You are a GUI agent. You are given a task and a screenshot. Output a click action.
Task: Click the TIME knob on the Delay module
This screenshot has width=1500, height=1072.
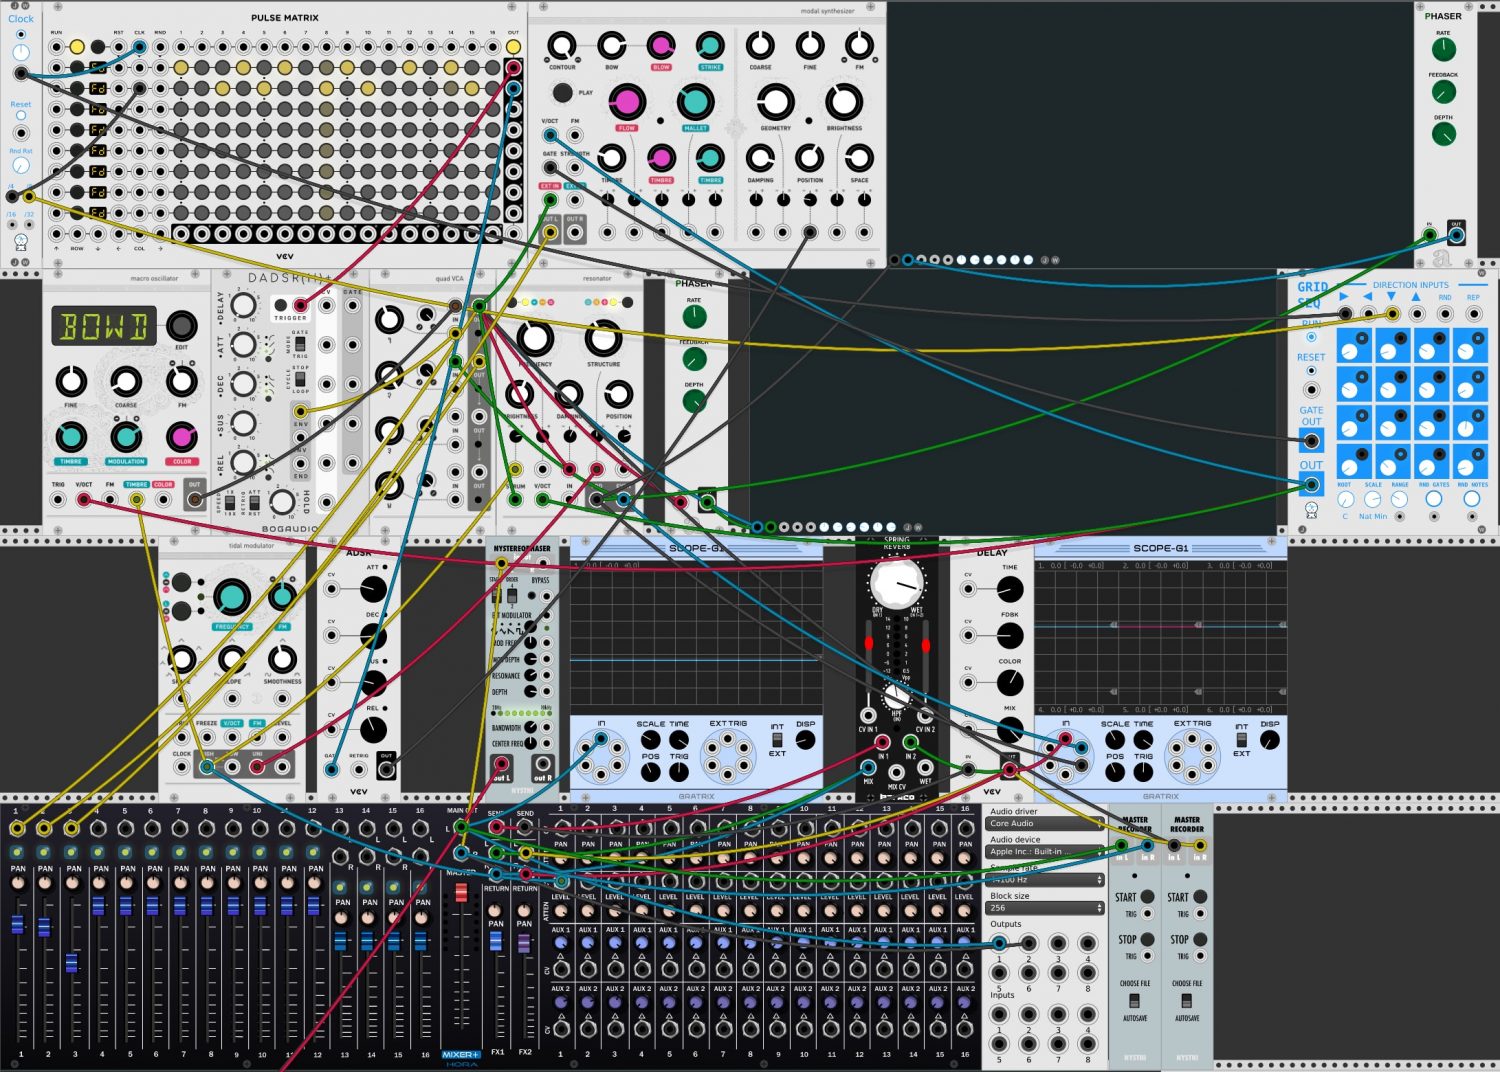(1010, 590)
